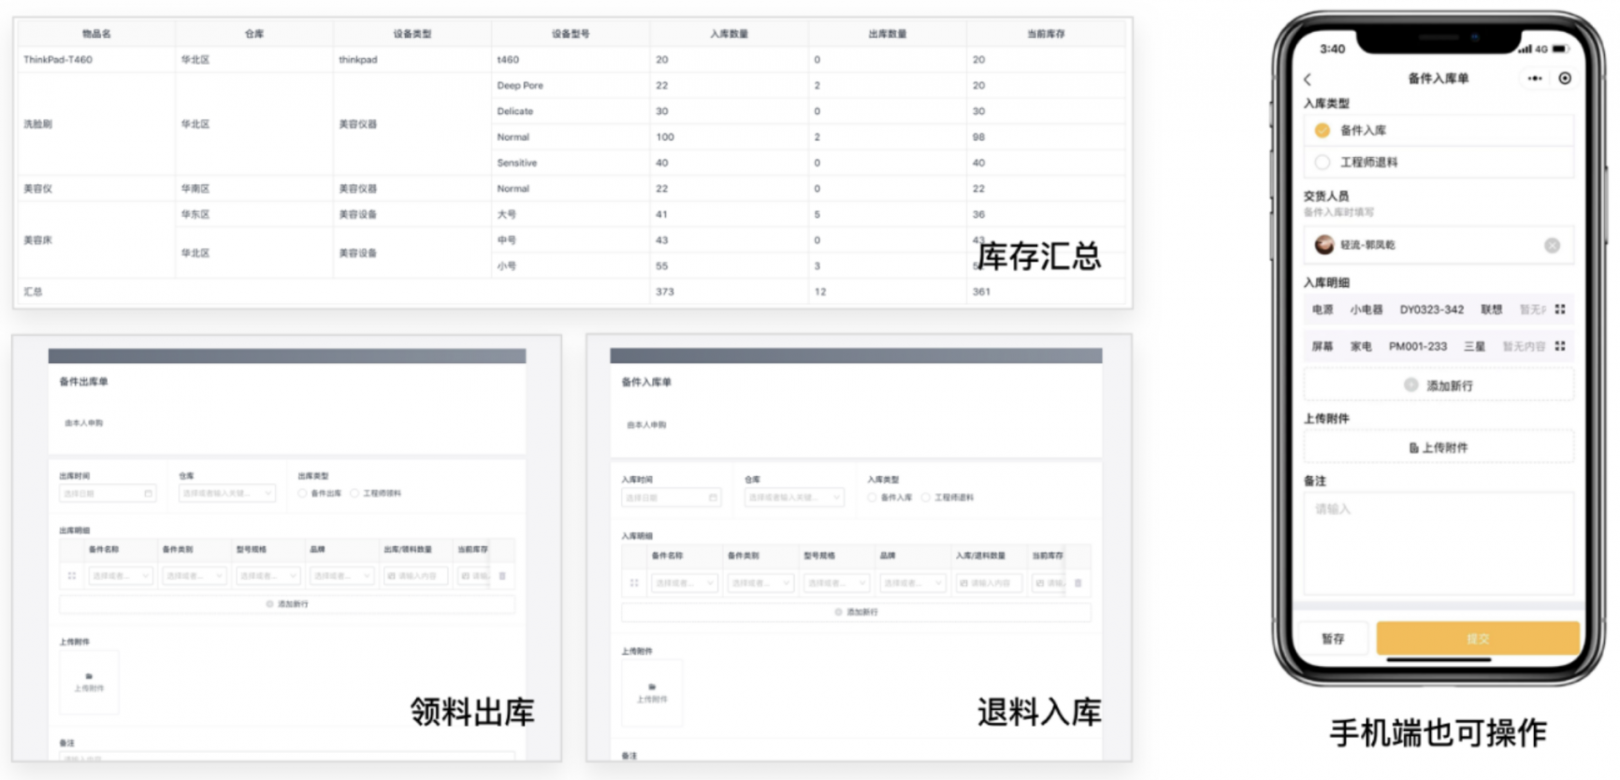Select 备件入库 radio on the phone
The image size is (1620, 780).
(x=1322, y=130)
